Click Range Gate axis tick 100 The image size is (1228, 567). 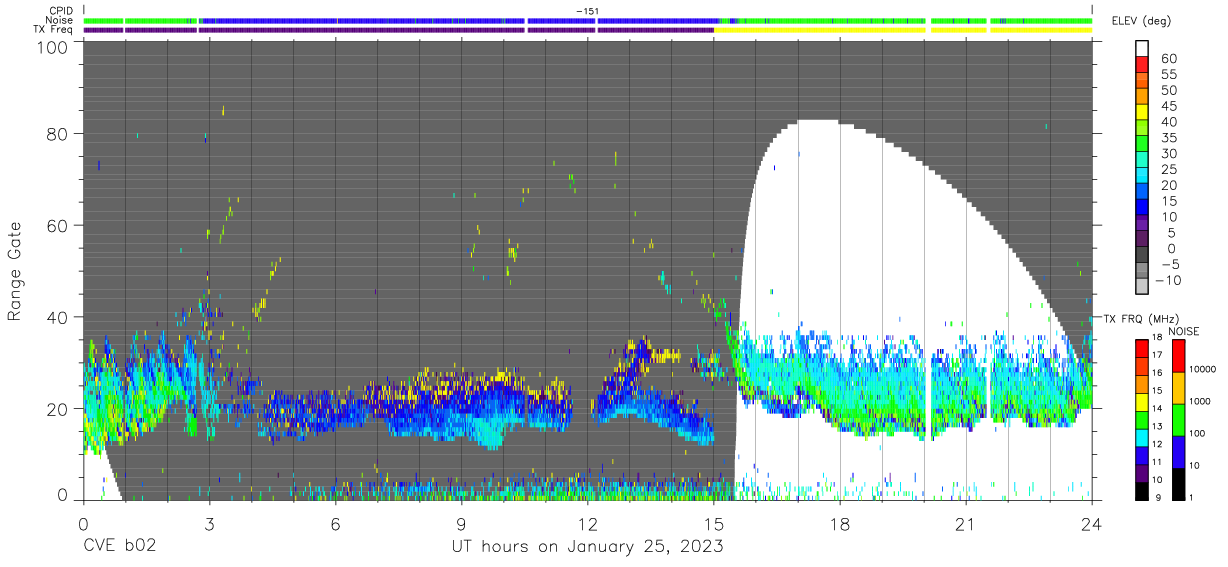[x=55, y=46]
